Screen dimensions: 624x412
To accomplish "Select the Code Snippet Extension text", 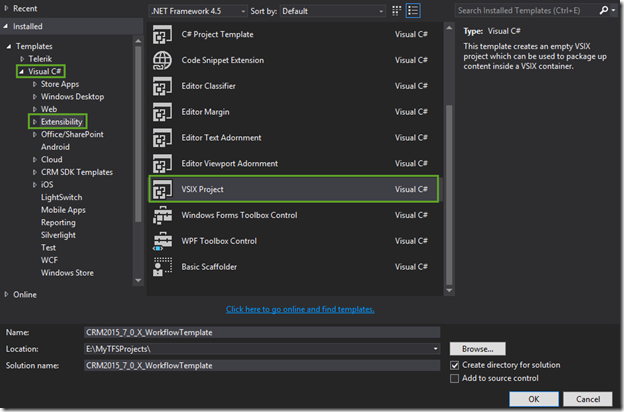I will point(222,60).
